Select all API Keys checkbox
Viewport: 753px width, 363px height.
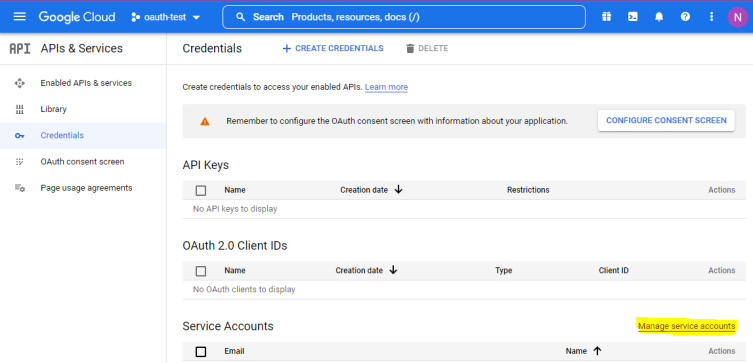pos(201,191)
